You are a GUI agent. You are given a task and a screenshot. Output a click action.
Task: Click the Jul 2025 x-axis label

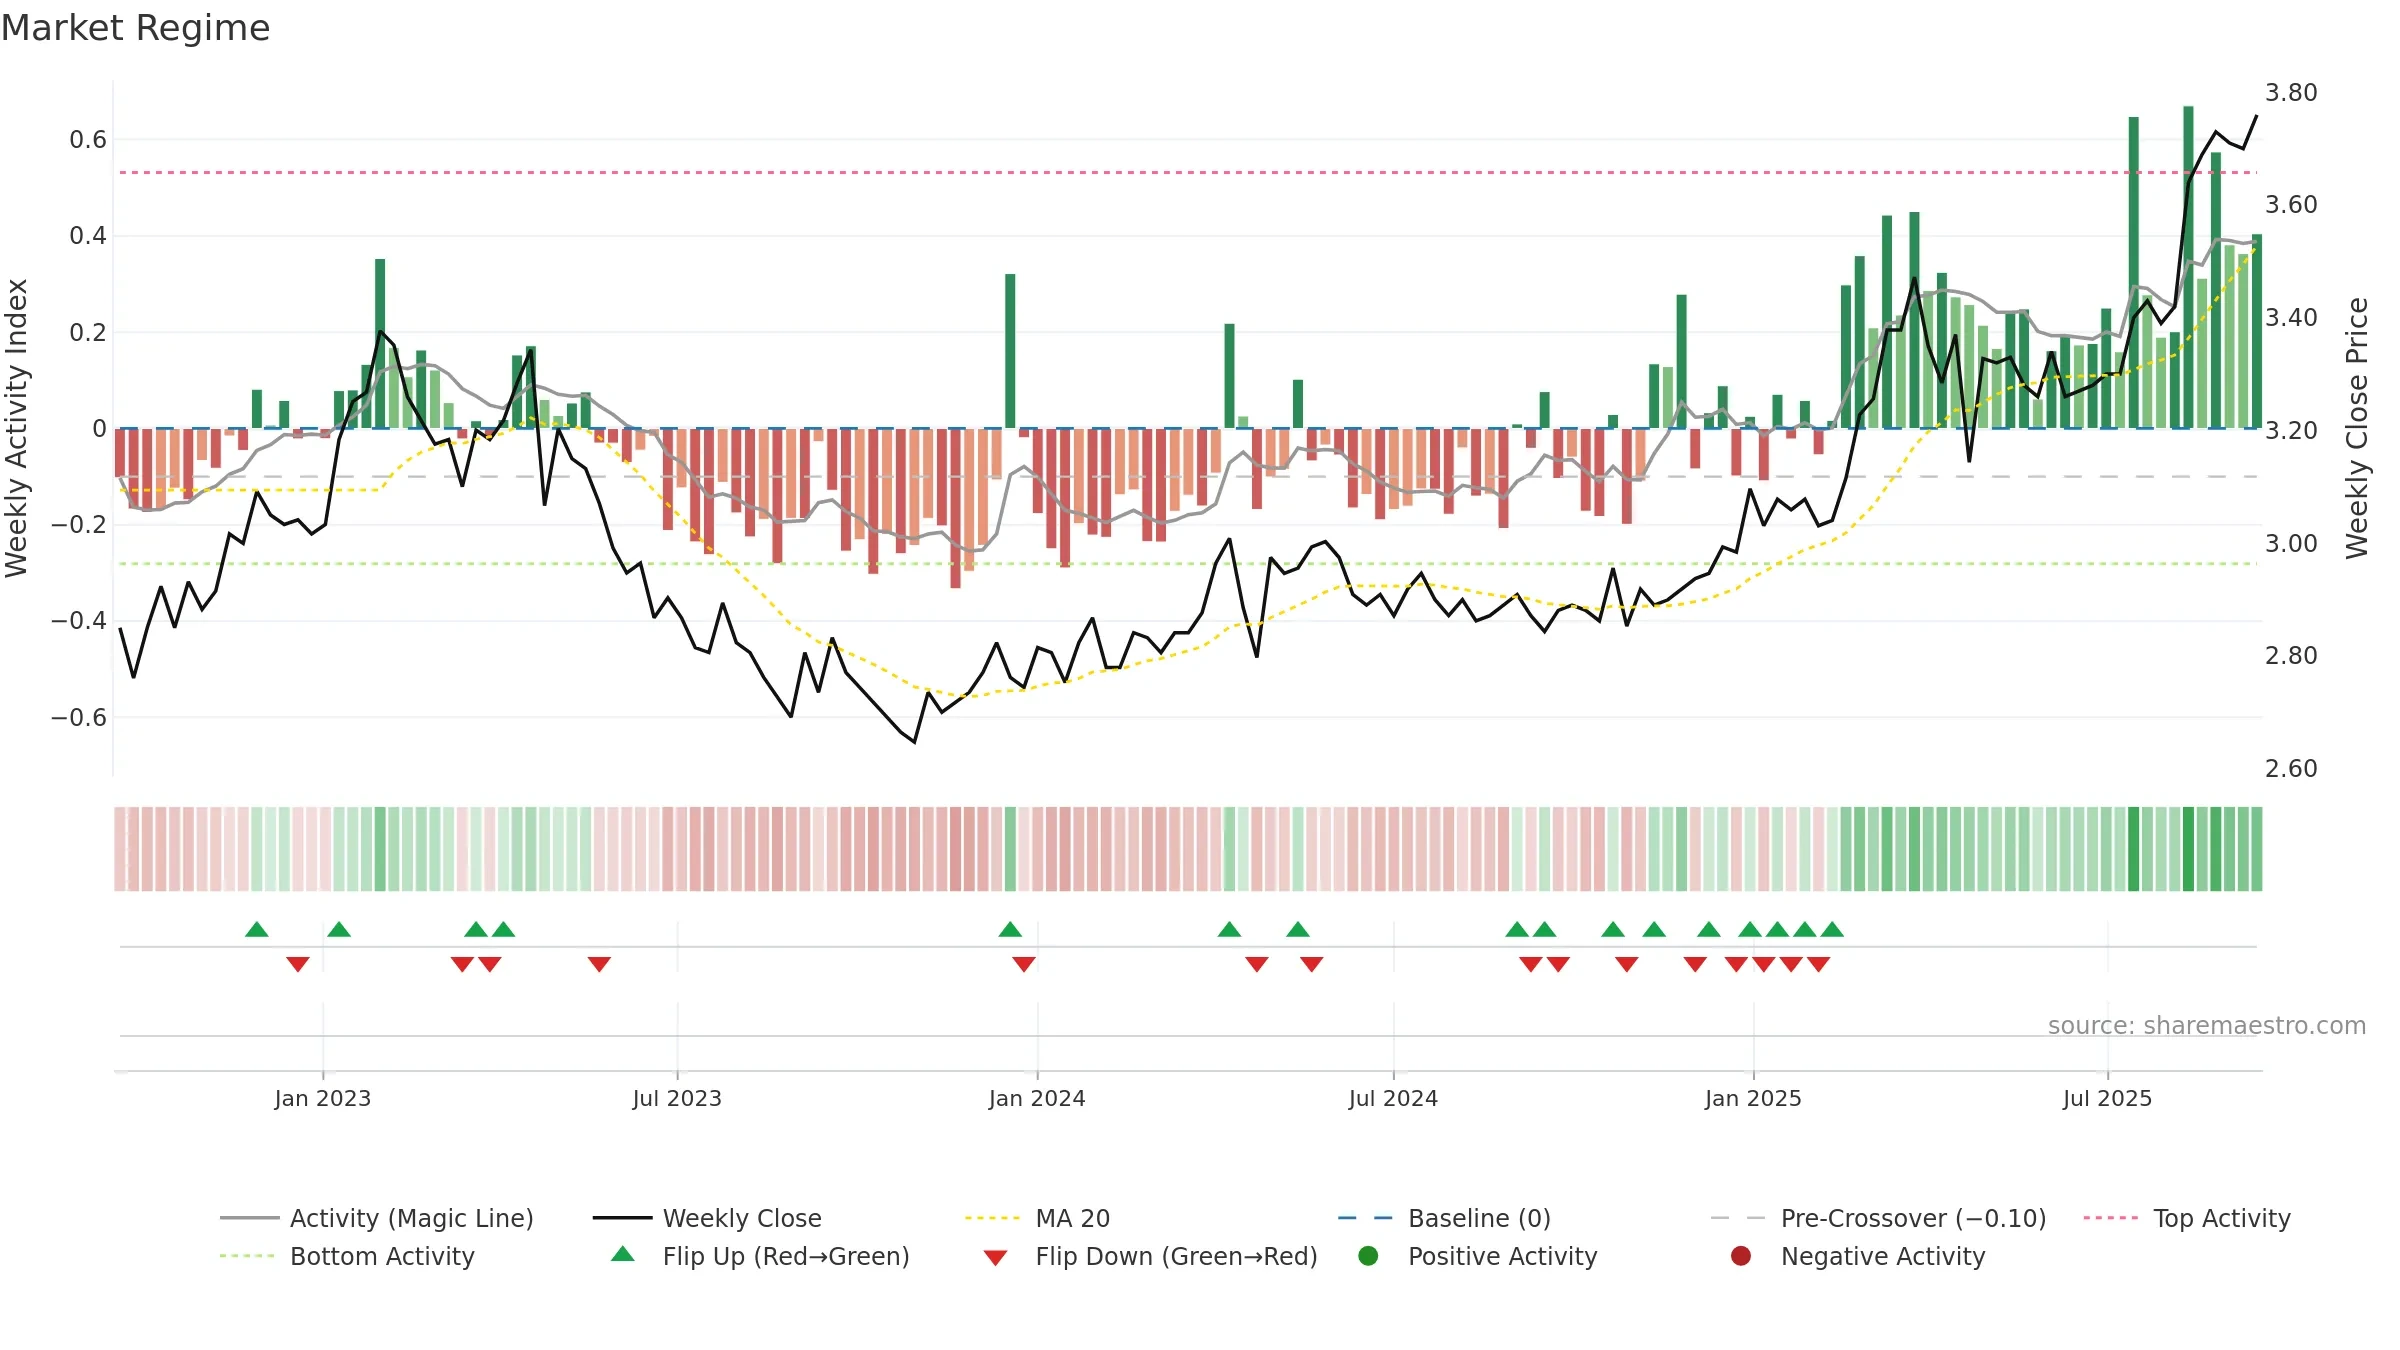click(2107, 1098)
